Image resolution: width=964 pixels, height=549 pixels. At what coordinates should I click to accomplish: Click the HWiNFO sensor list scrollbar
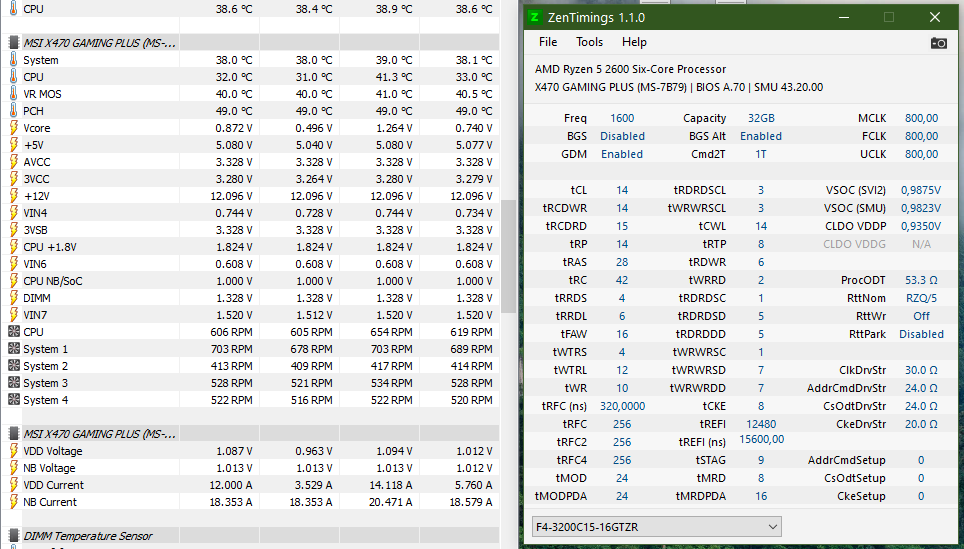click(508, 256)
